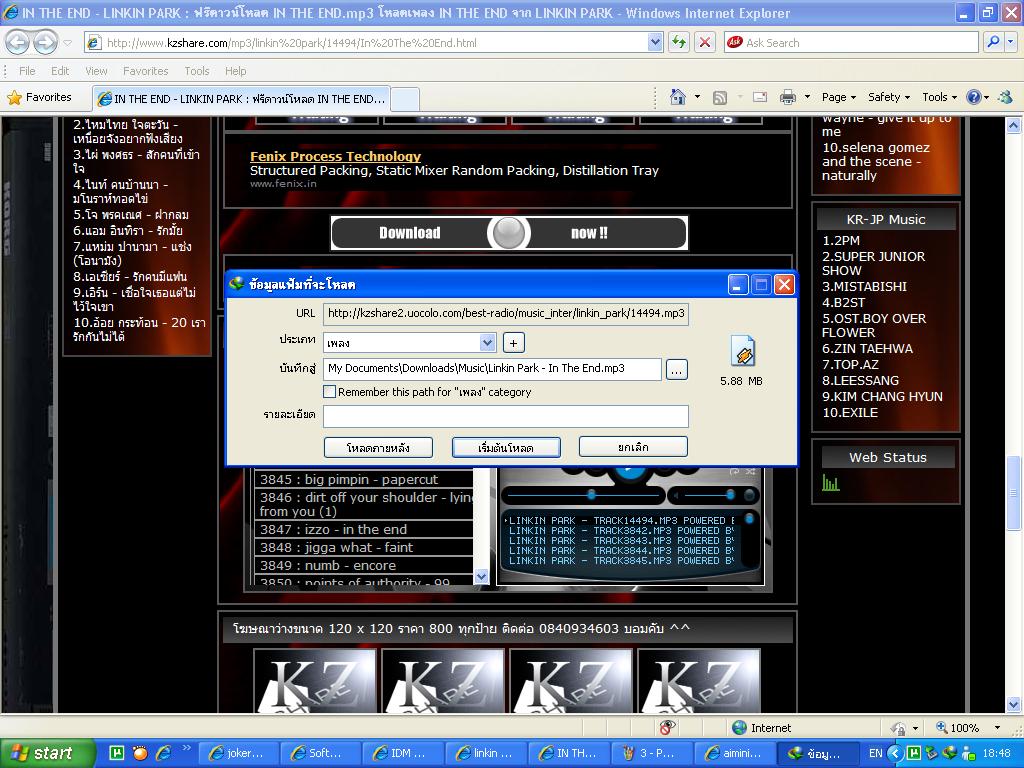
Task: Open the Fenix Process Technology ad link
Action: (x=335, y=156)
